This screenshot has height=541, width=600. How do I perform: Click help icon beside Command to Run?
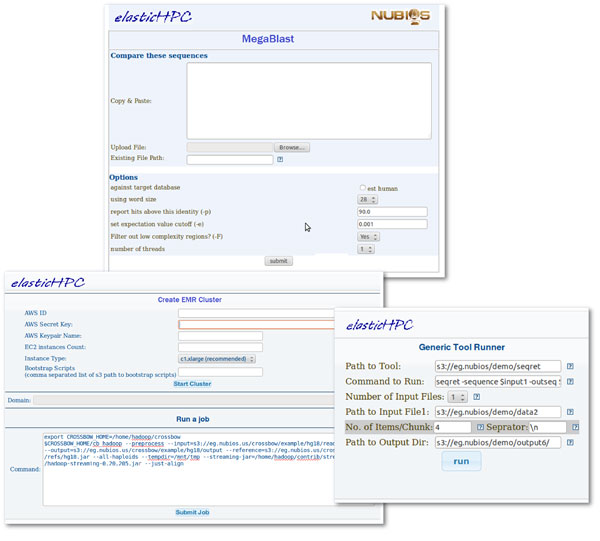[570, 381]
